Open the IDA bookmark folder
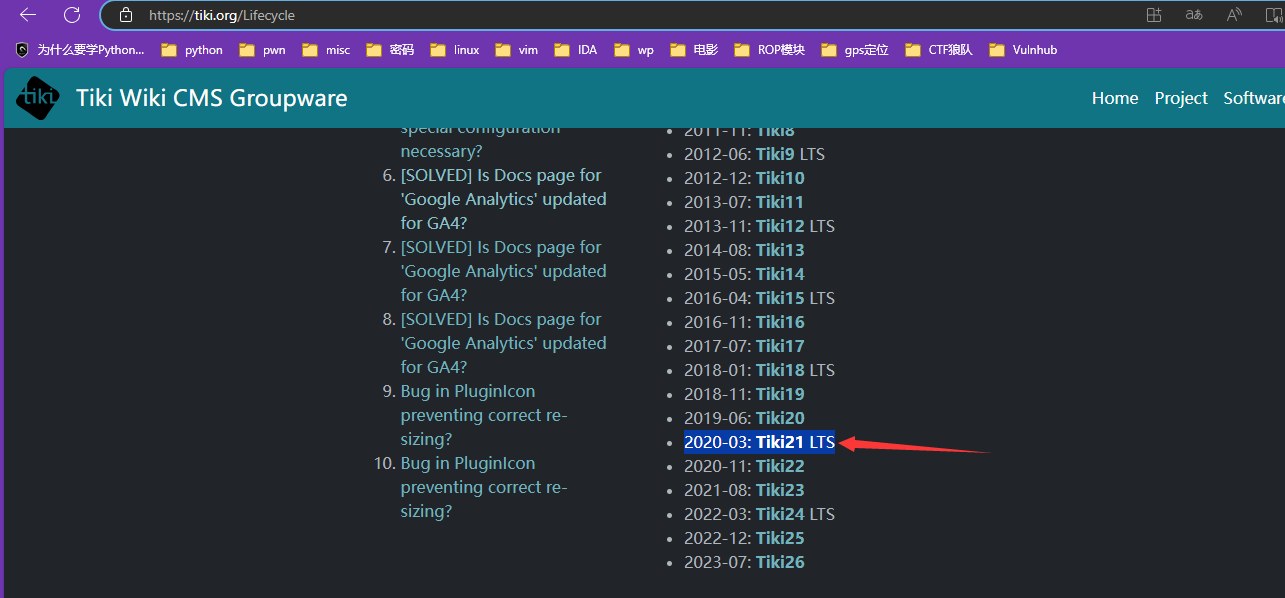Screen dimensions: 1285x598 point(575,50)
